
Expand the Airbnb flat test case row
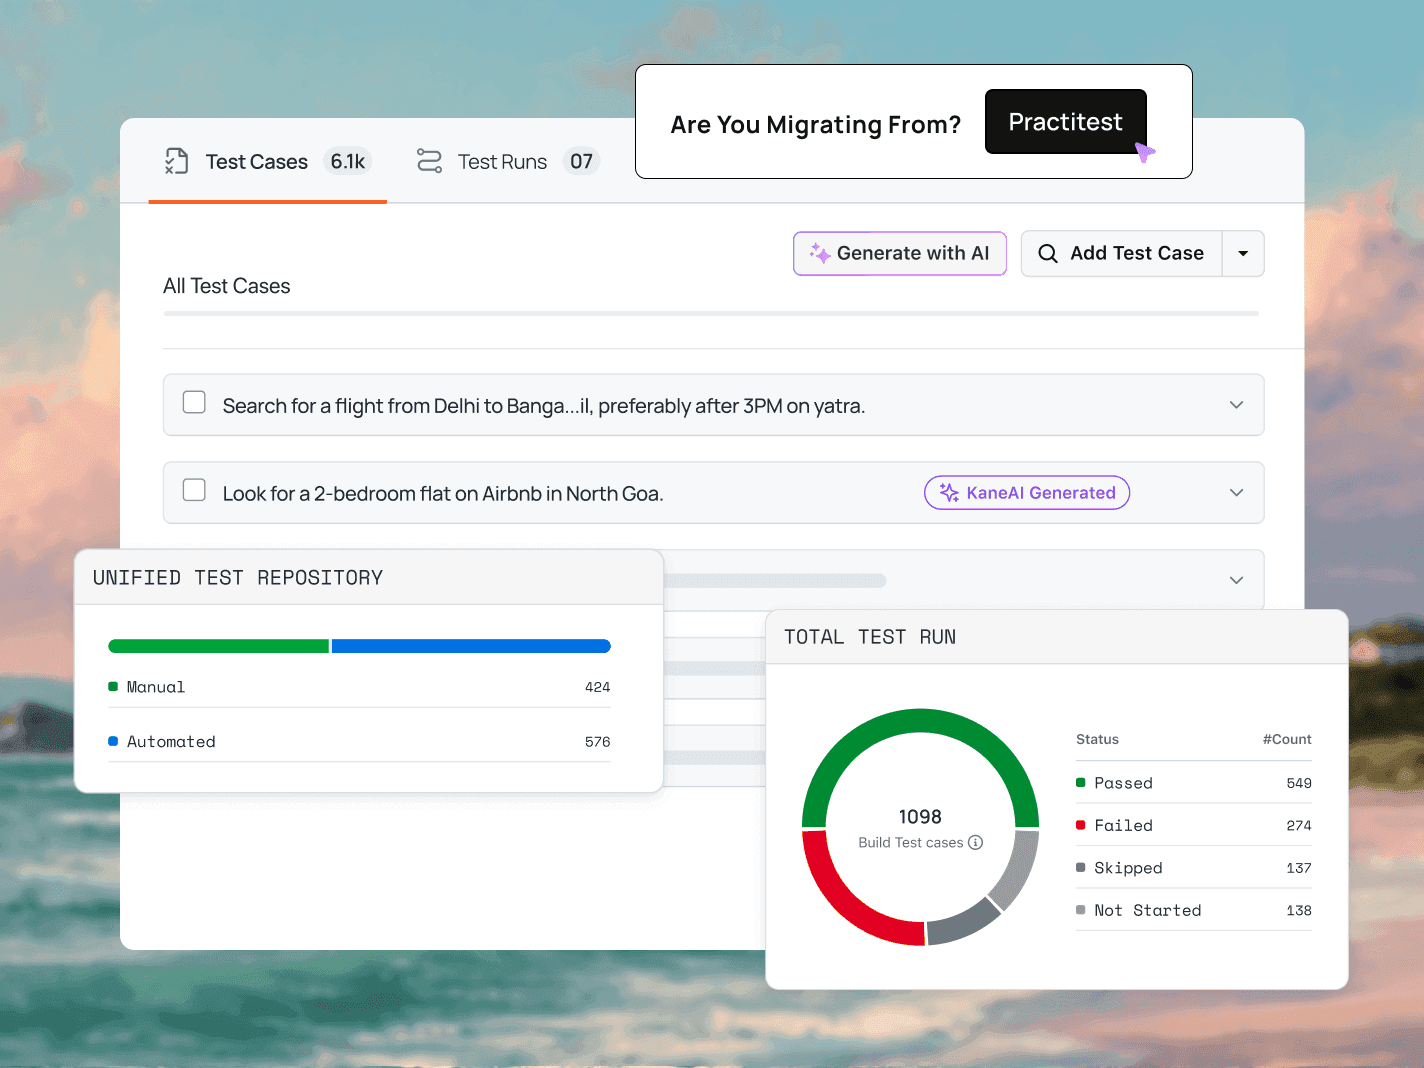[1236, 493]
